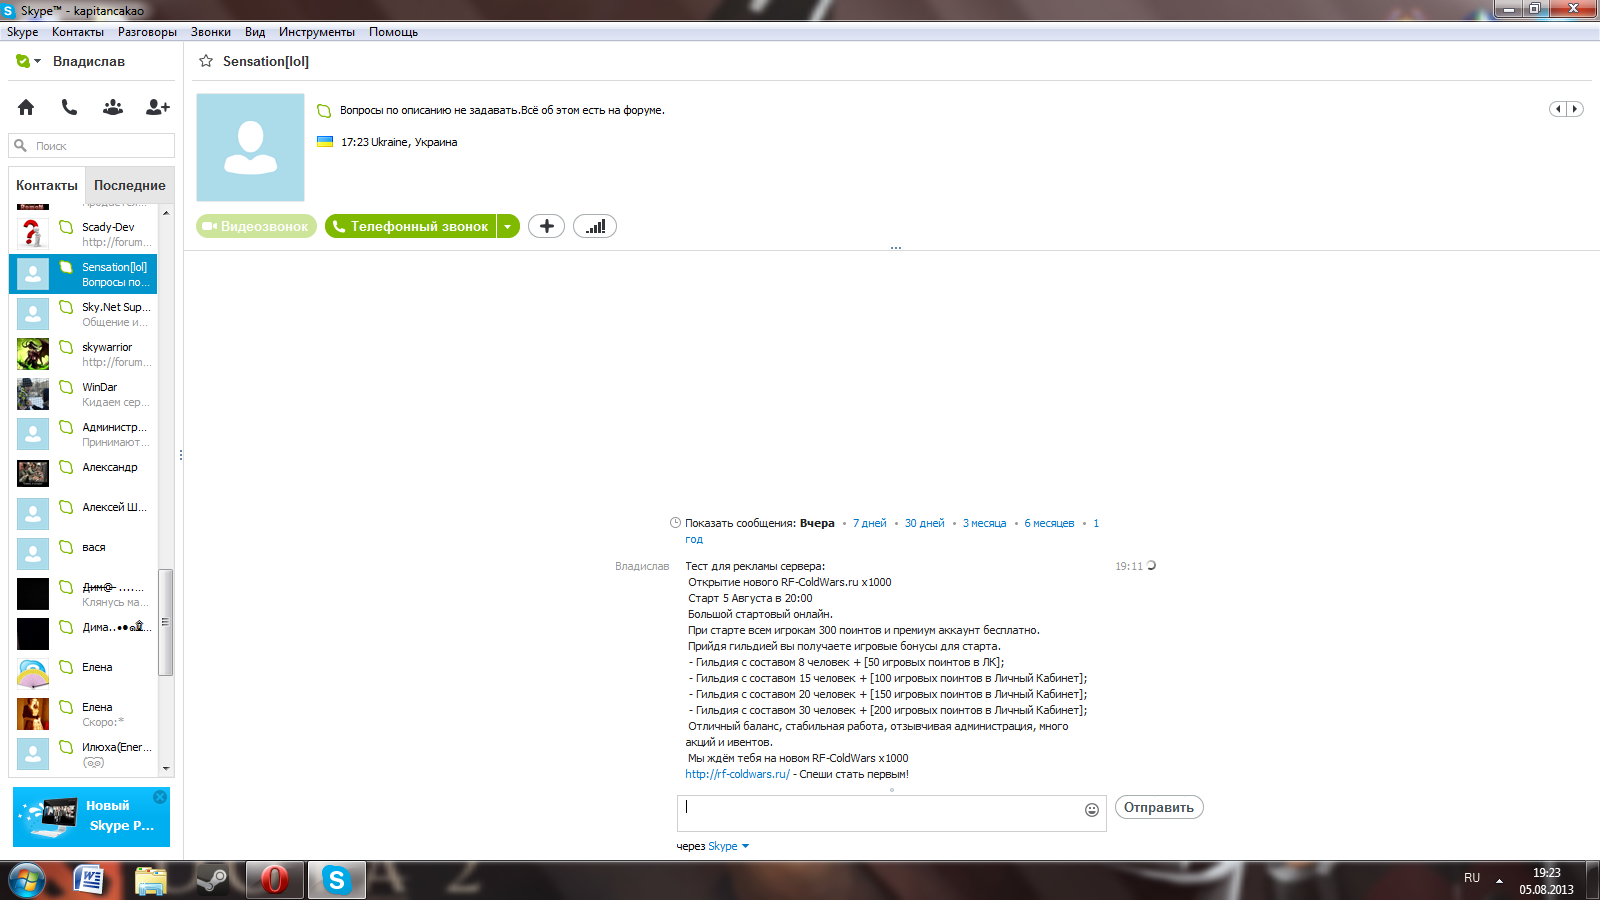Add people or files with plus button
The height and width of the screenshot is (900, 1600).
point(546,227)
